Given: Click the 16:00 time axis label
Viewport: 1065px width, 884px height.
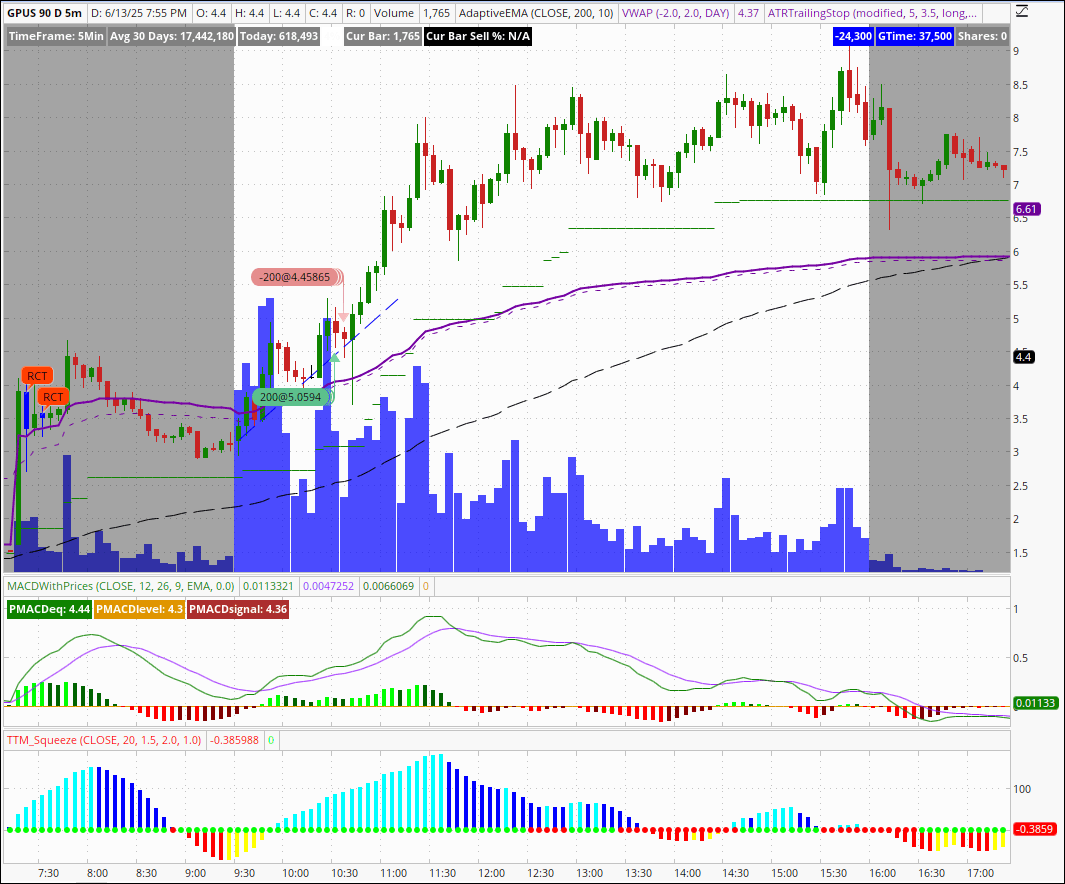Looking at the screenshot, I should pyautogui.click(x=882, y=873).
